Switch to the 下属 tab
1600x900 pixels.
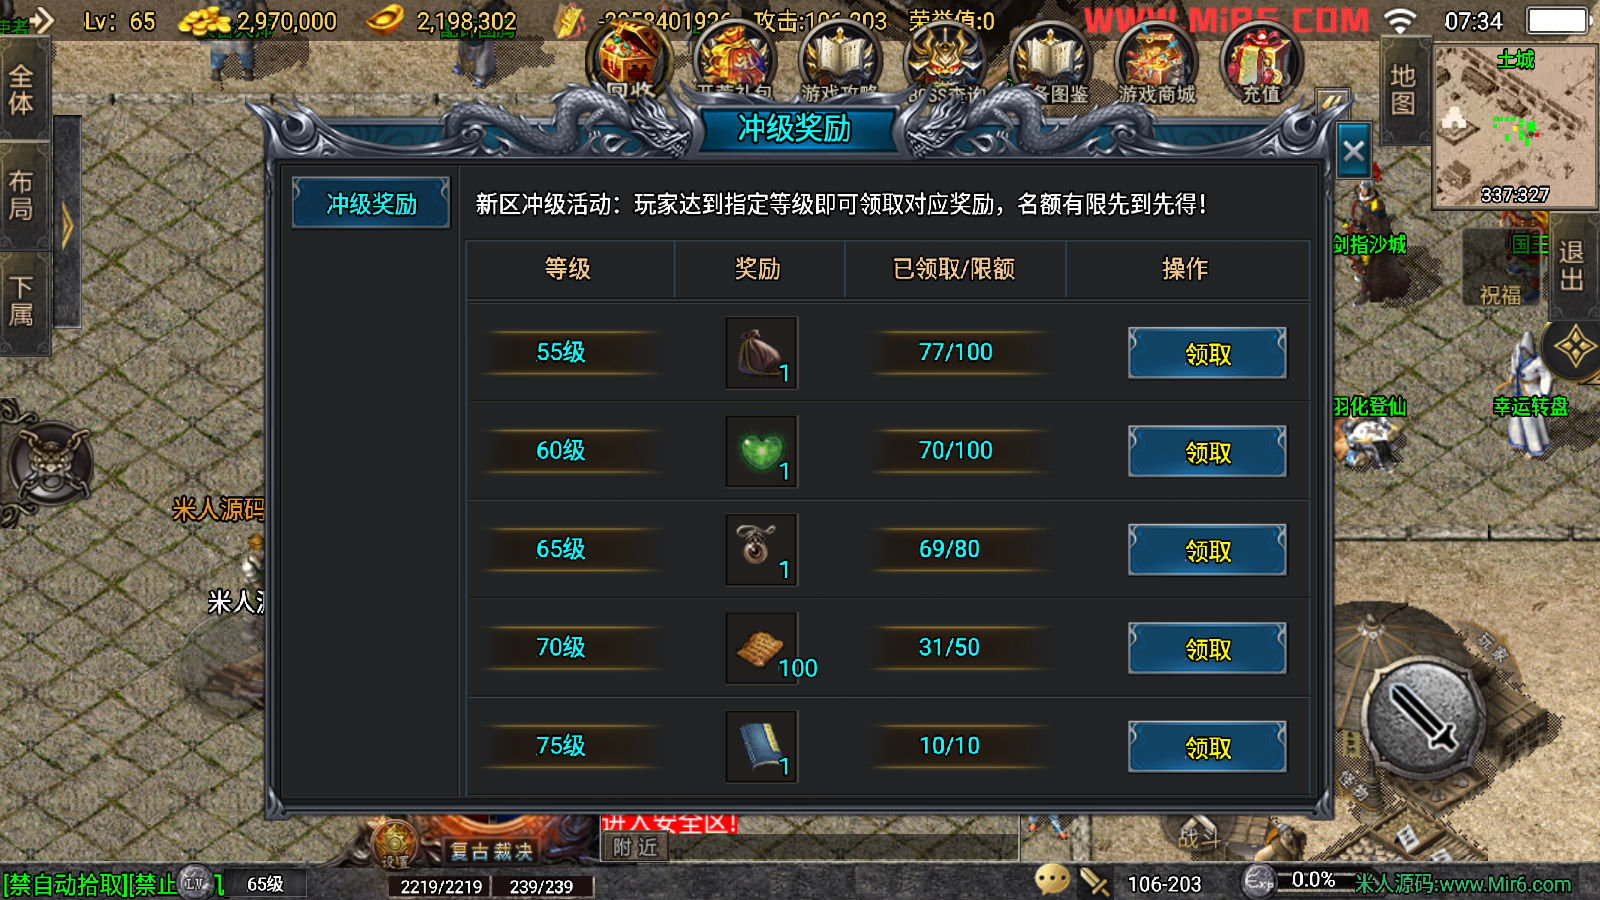coord(23,302)
